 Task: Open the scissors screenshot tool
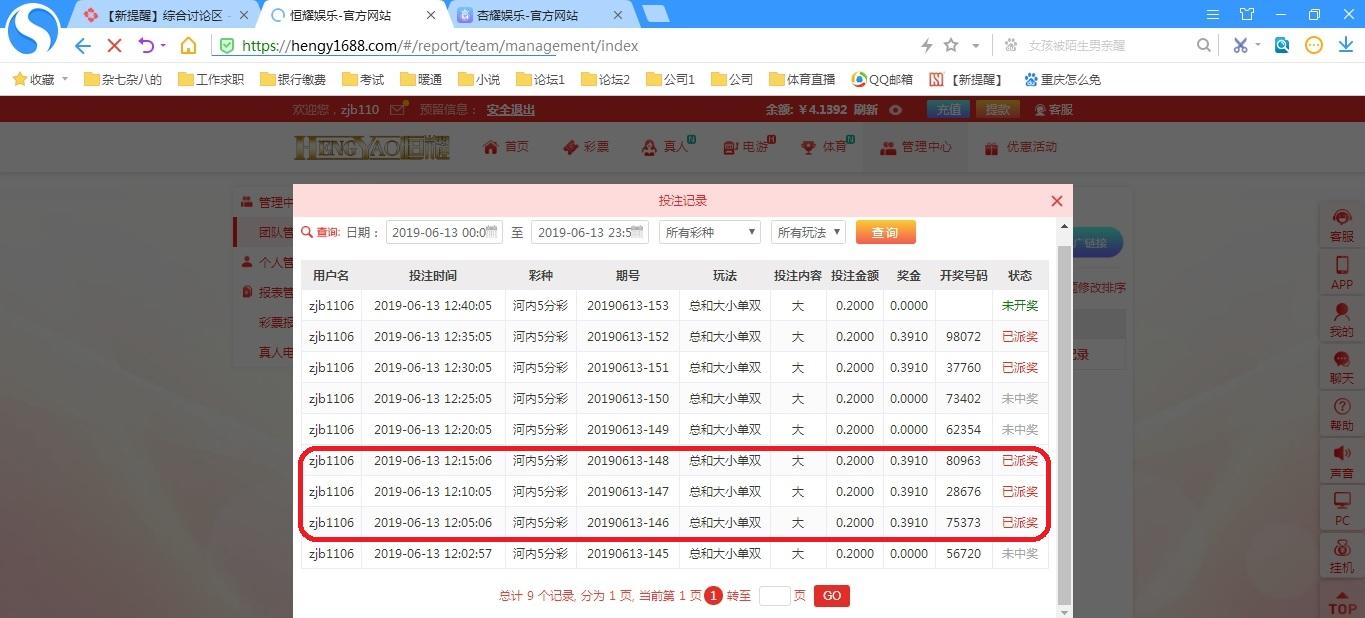(x=1240, y=45)
